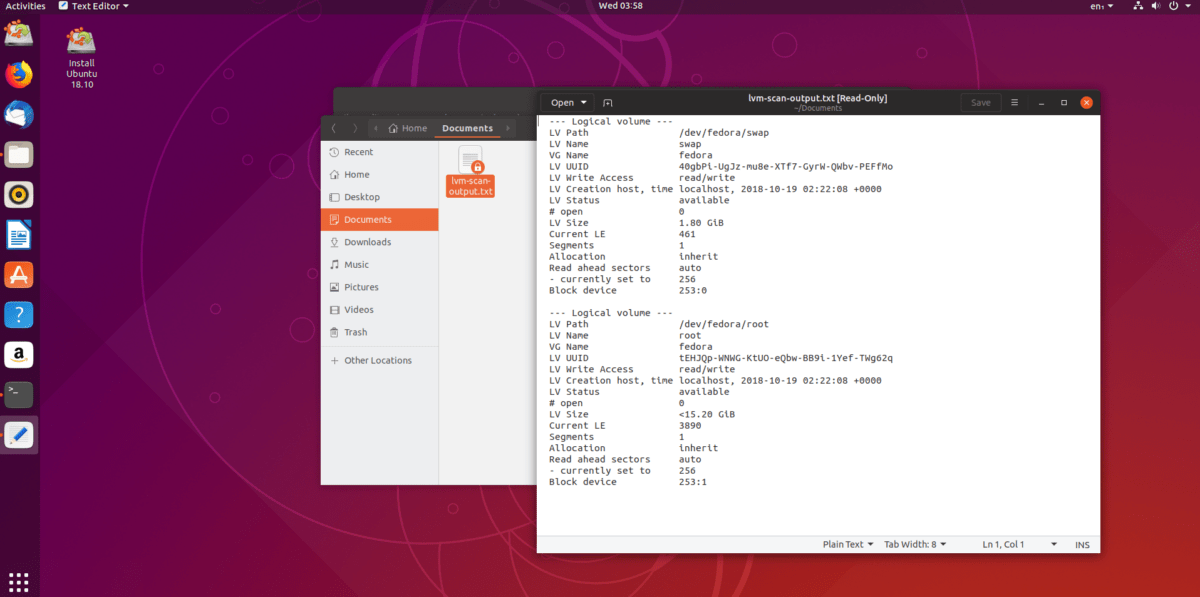Open the Help application from the dock
Screen dimensions: 1200x597
19,314
